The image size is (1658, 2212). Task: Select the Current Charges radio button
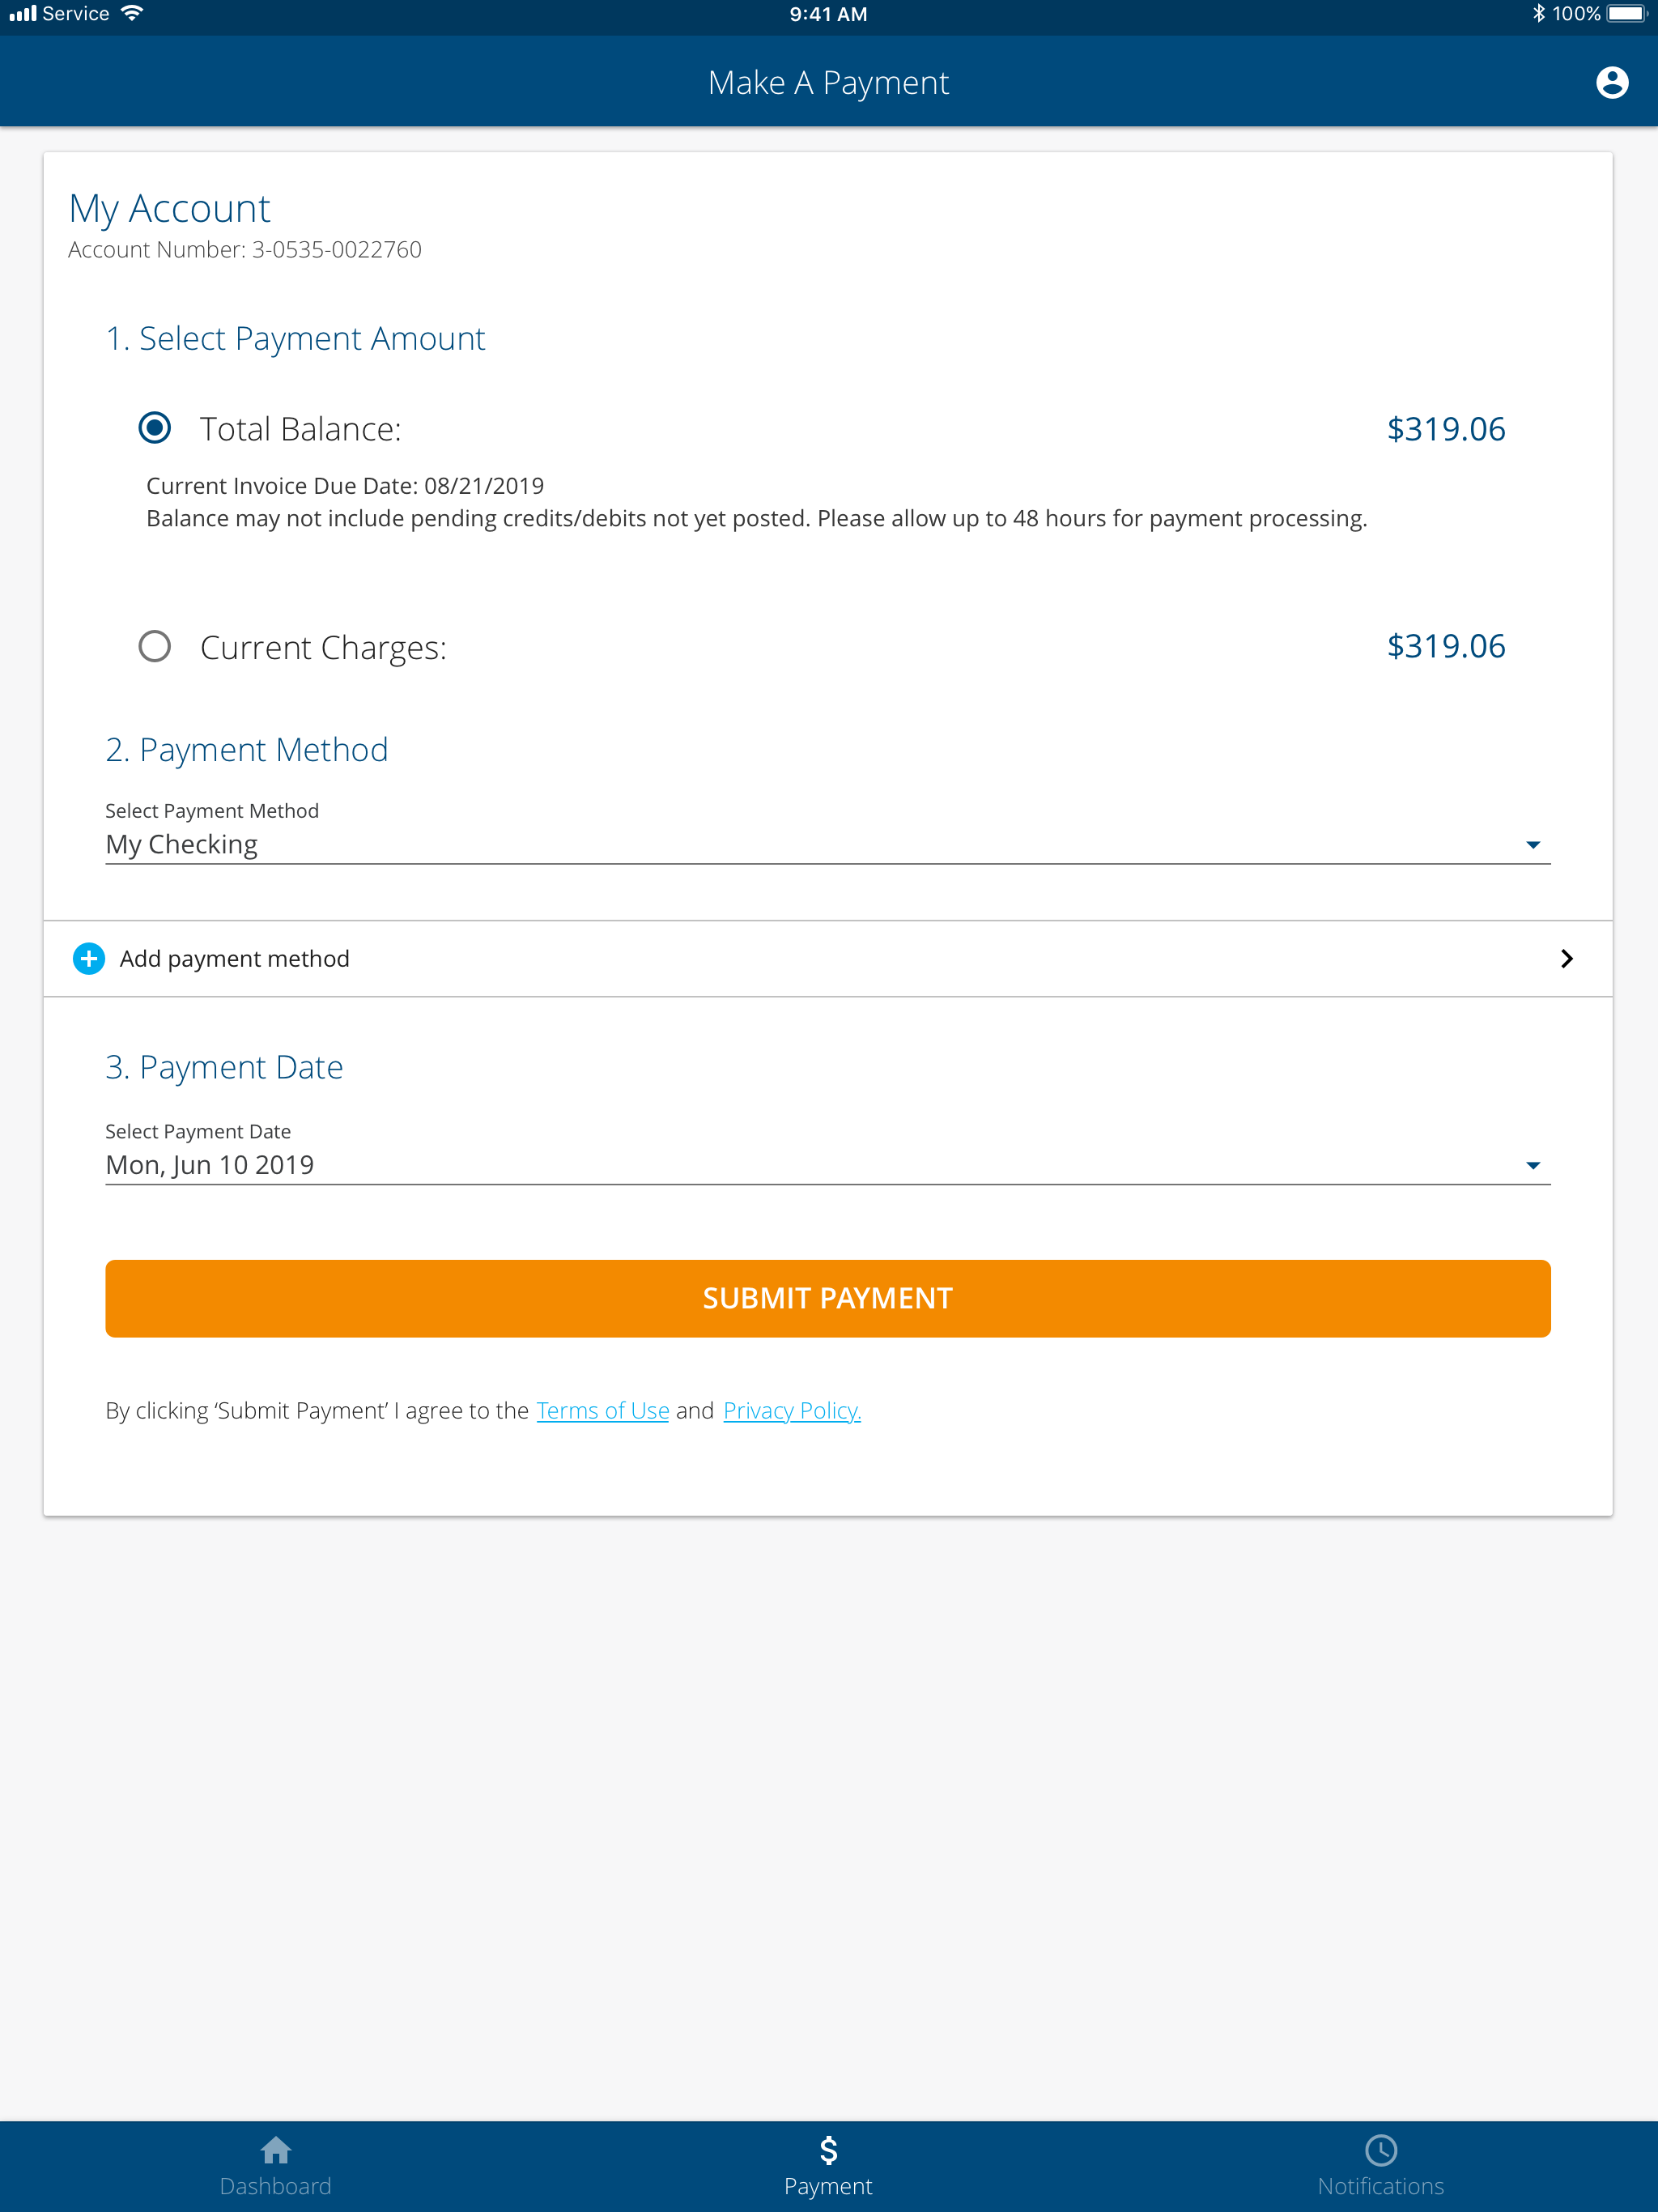155,646
